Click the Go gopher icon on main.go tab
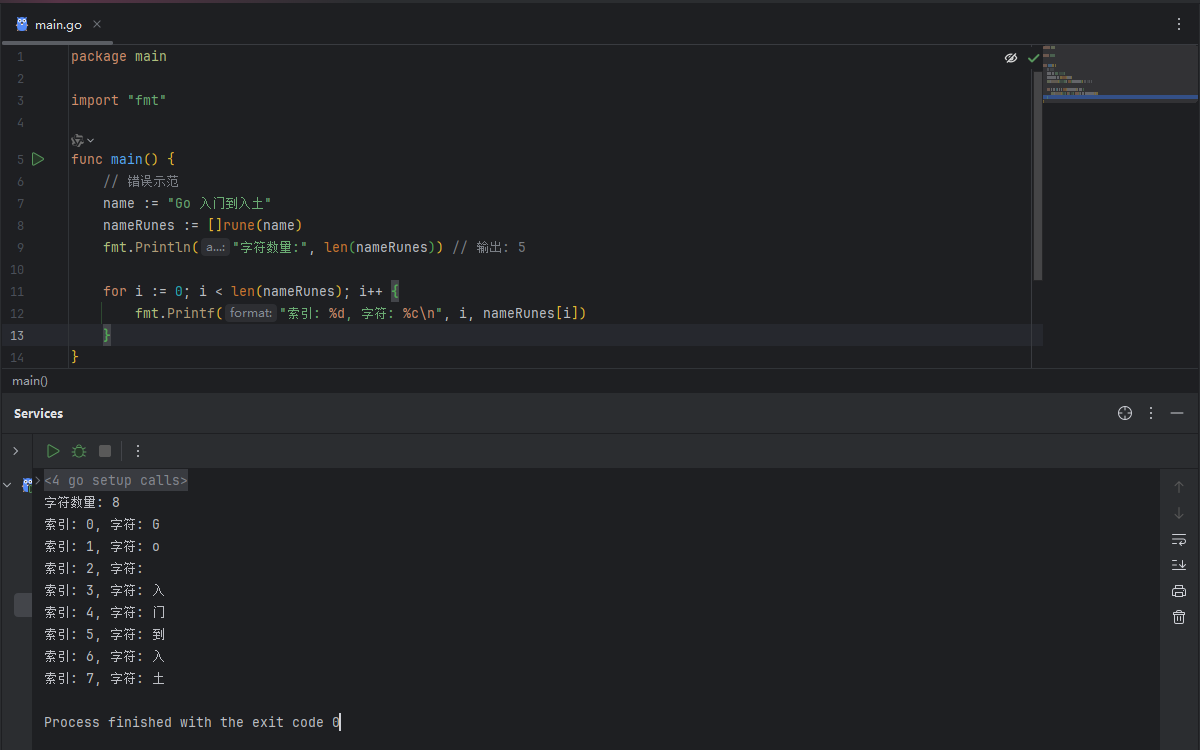Image resolution: width=1200 pixels, height=750 pixels. [22, 24]
